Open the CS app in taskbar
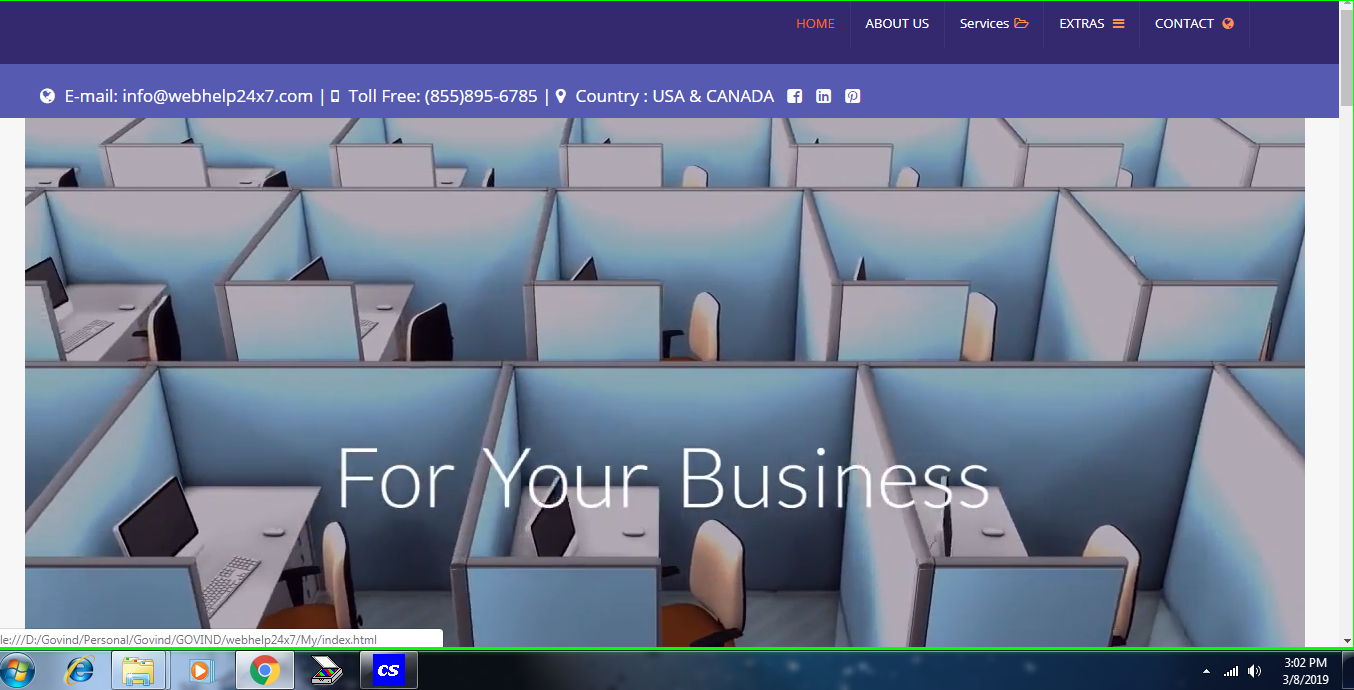Image resolution: width=1354 pixels, height=690 pixels. pos(389,670)
